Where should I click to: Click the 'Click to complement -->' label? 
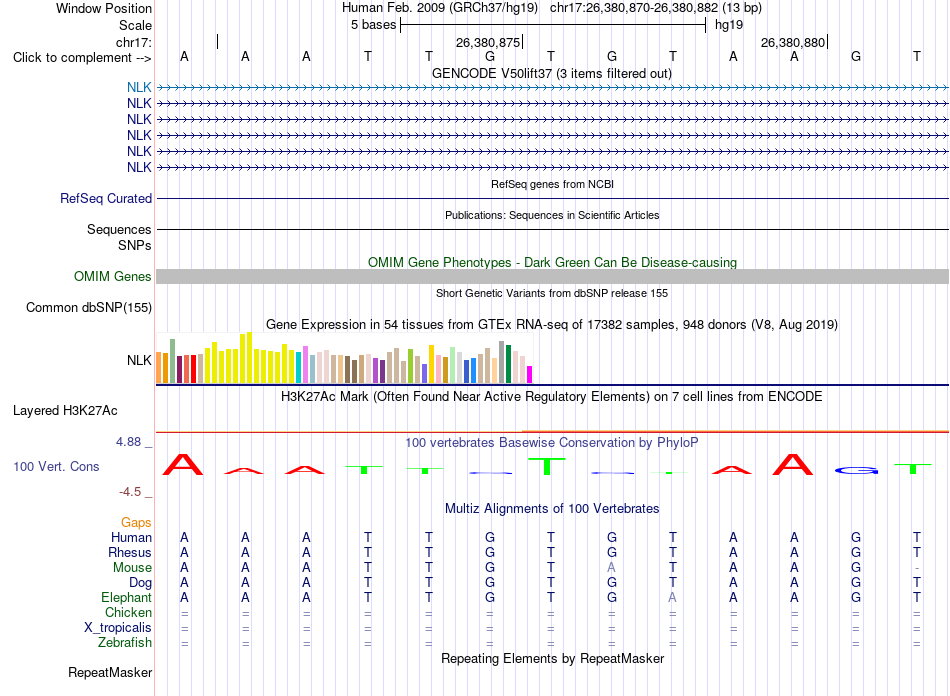82,58
